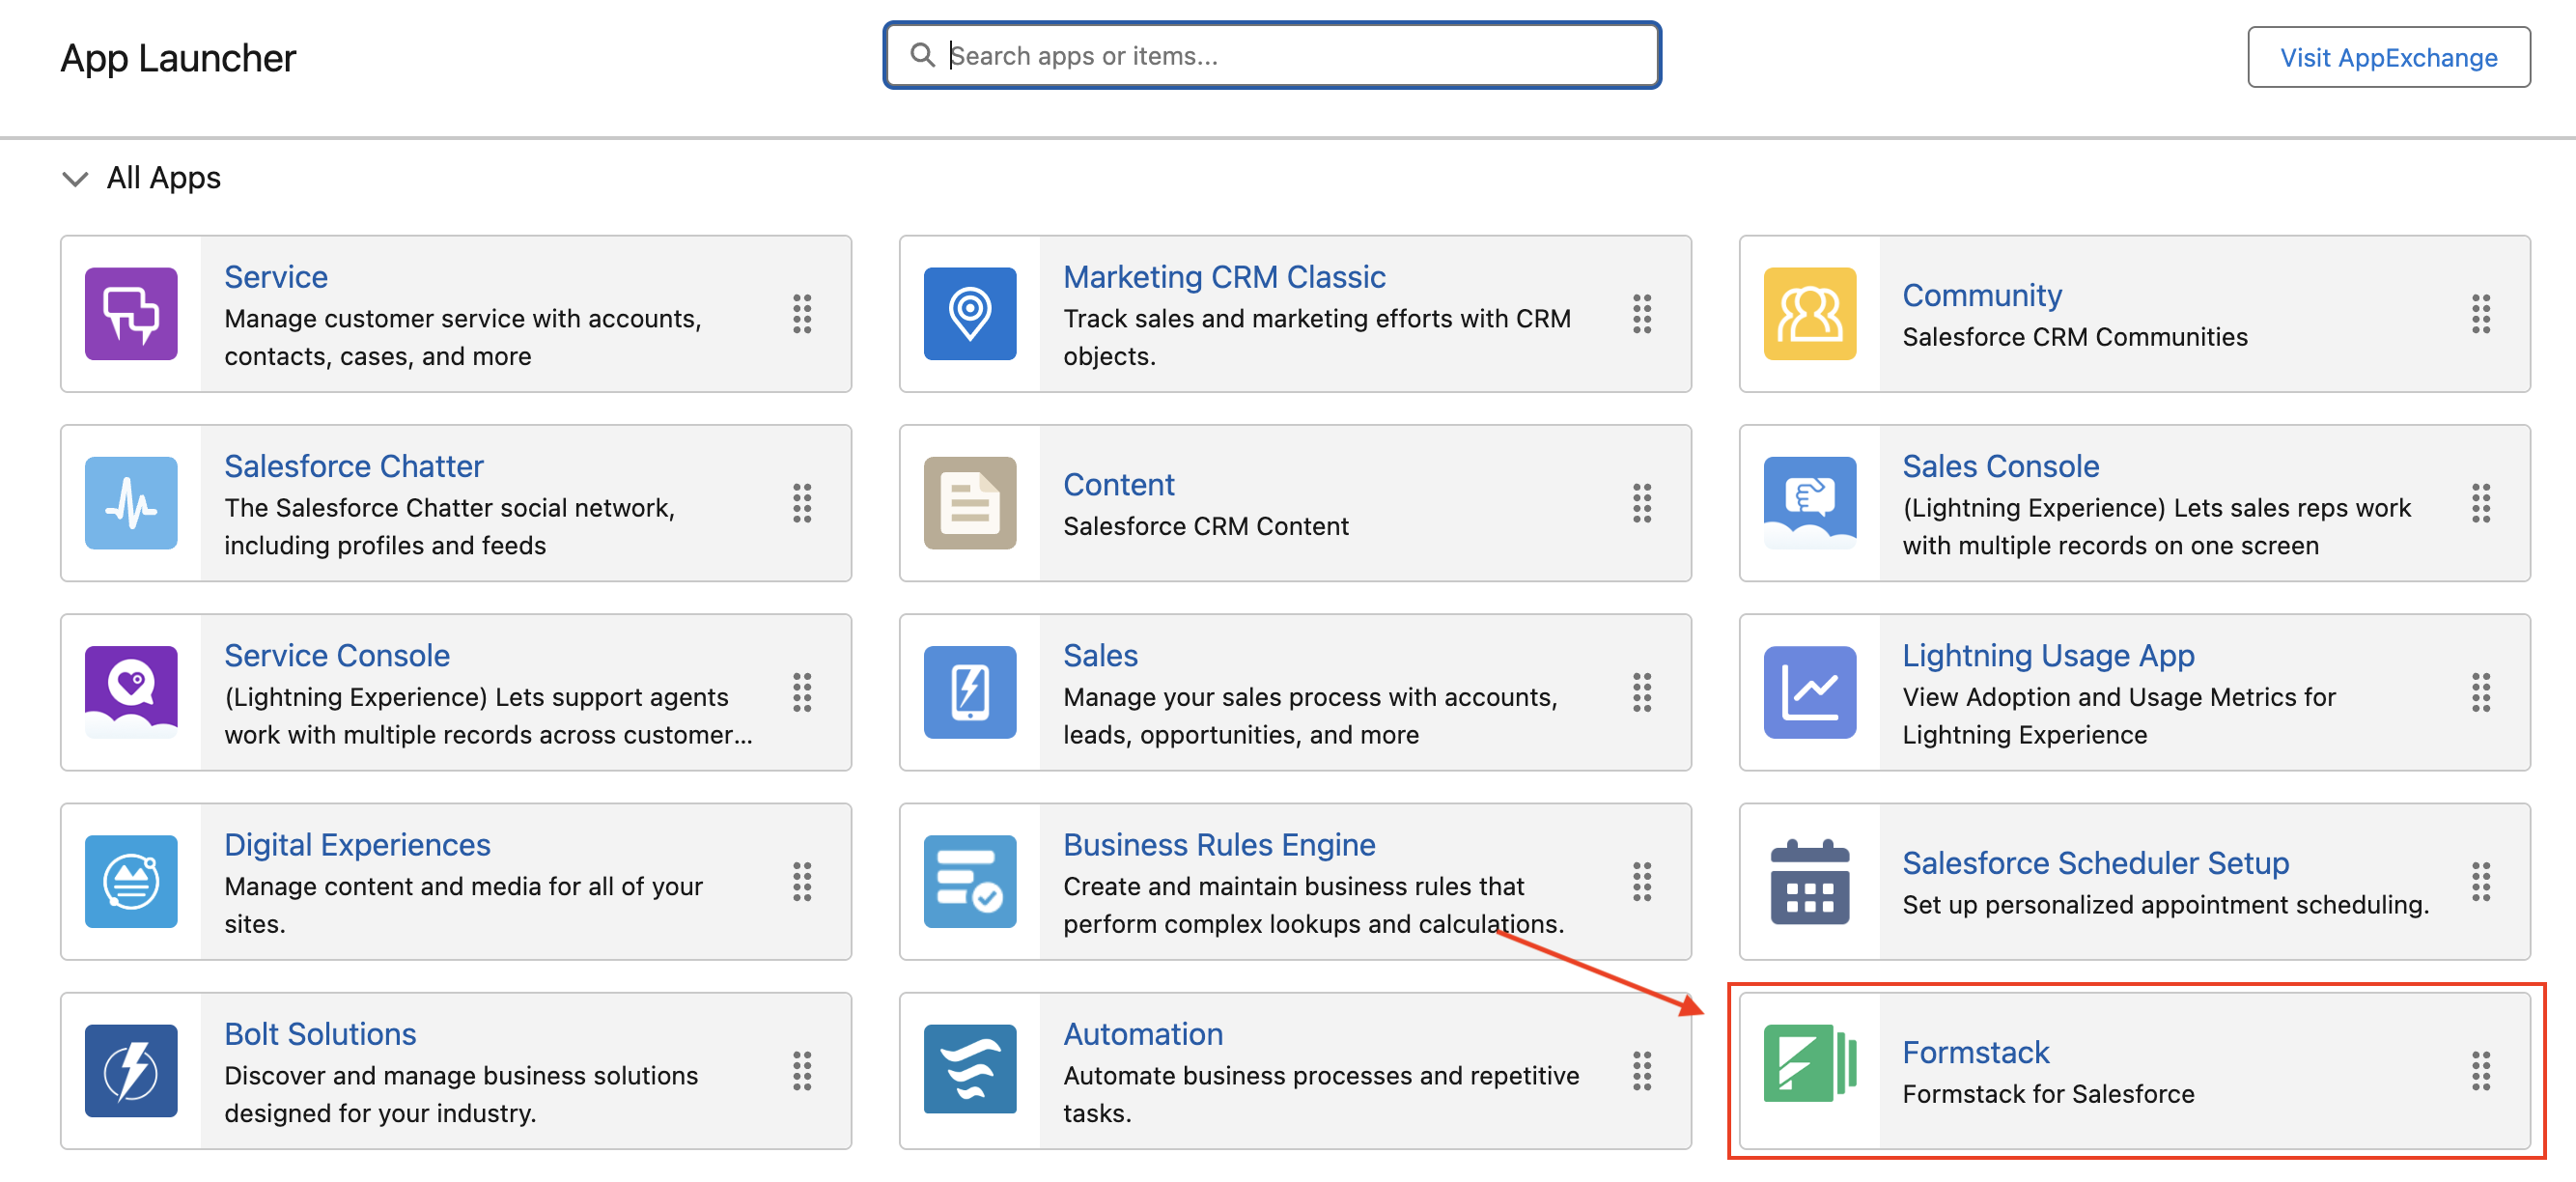The width and height of the screenshot is (2576, 1182).
Task: Open the Sales app link
Action: 1100,655
